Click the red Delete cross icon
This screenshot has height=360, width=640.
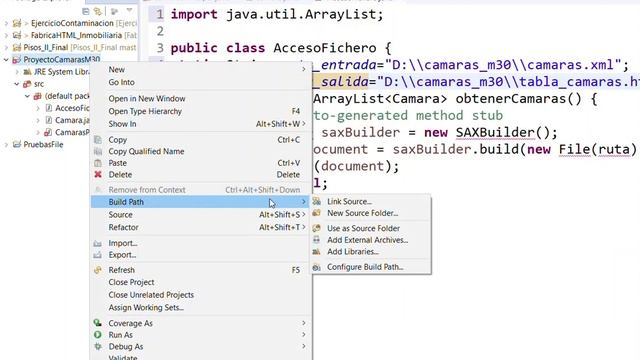[98, 174]
